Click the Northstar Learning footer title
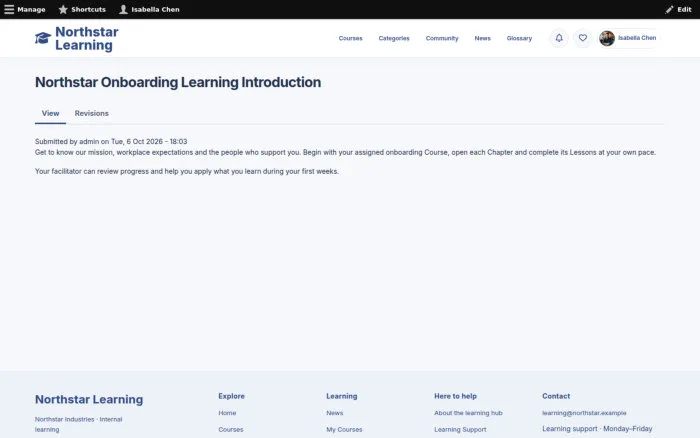 coord(89,399)
